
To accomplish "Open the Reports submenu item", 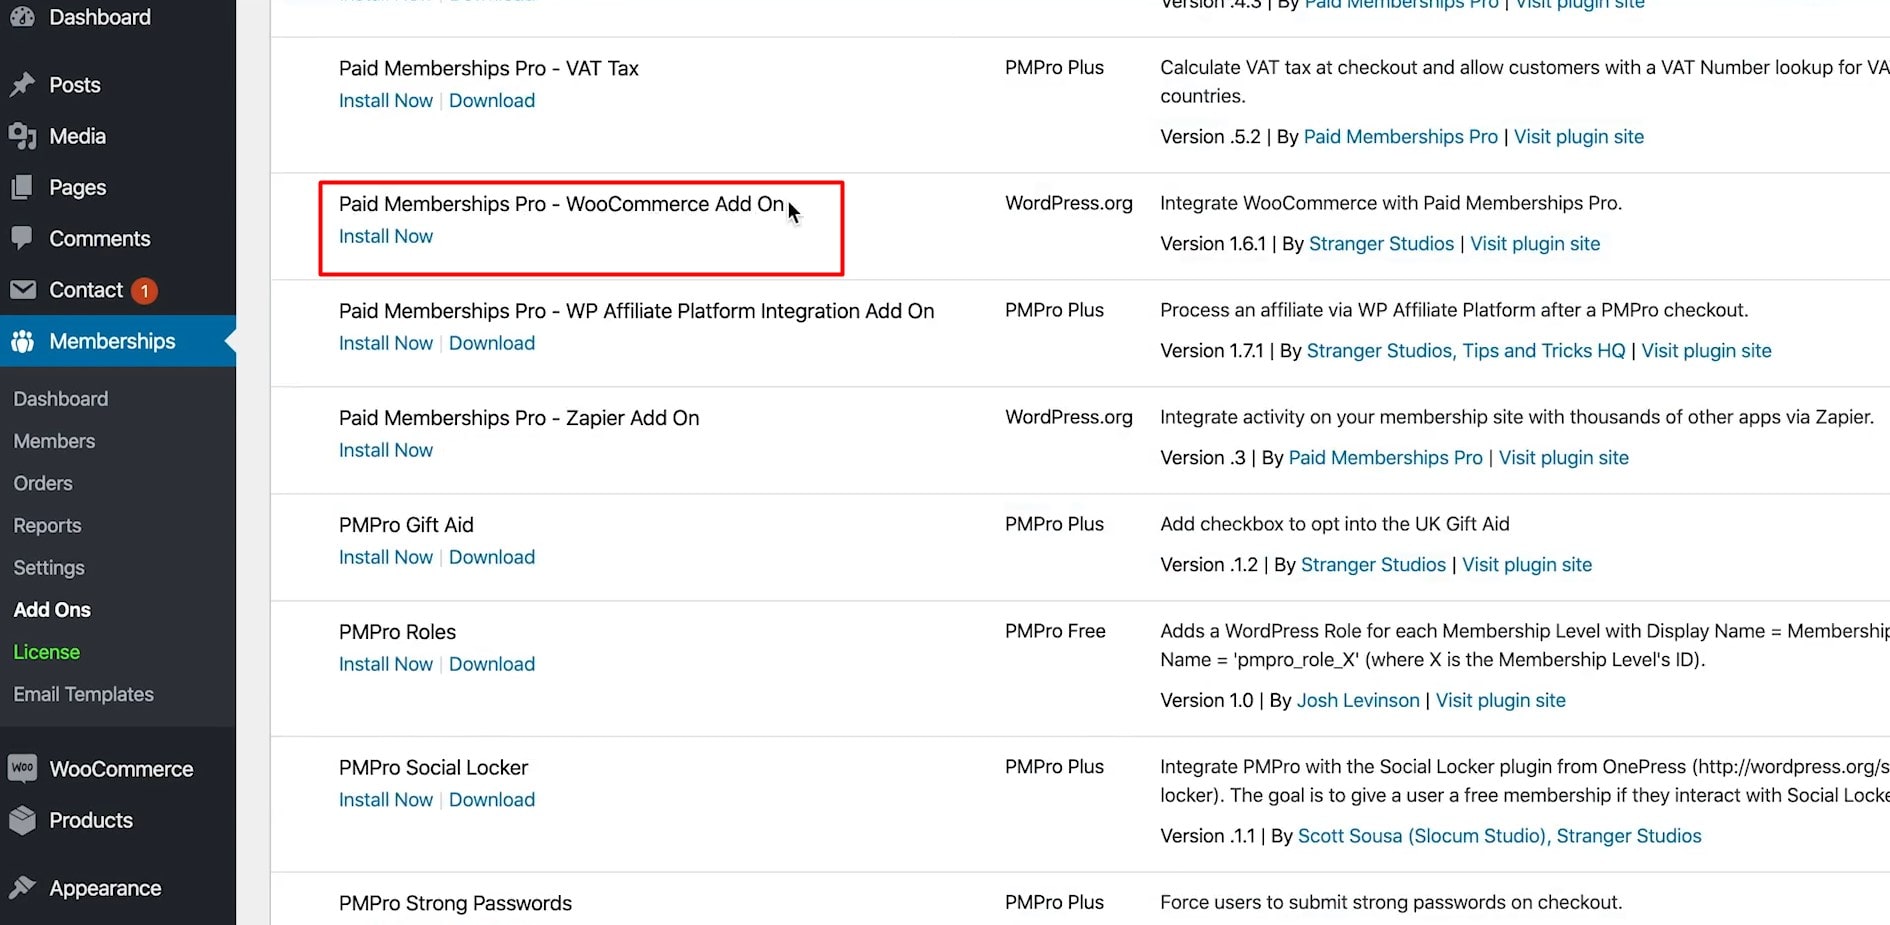I will pyautogui.click(x=47, y=525).
